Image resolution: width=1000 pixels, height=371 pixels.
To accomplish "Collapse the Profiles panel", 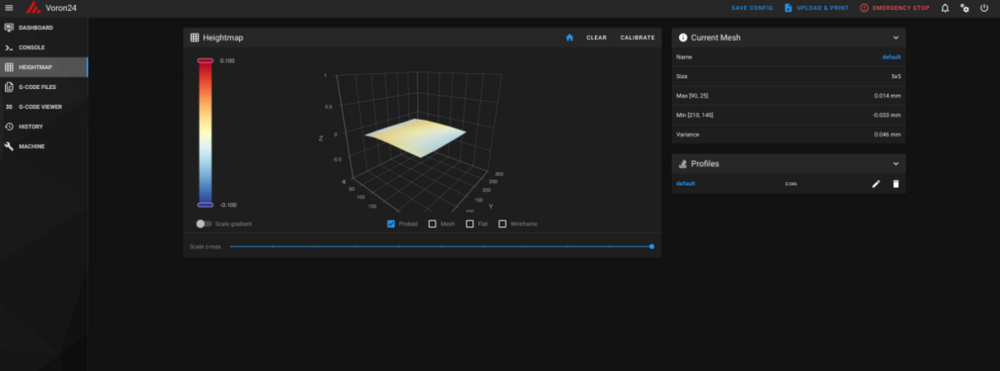I will [x=895, y=164].
